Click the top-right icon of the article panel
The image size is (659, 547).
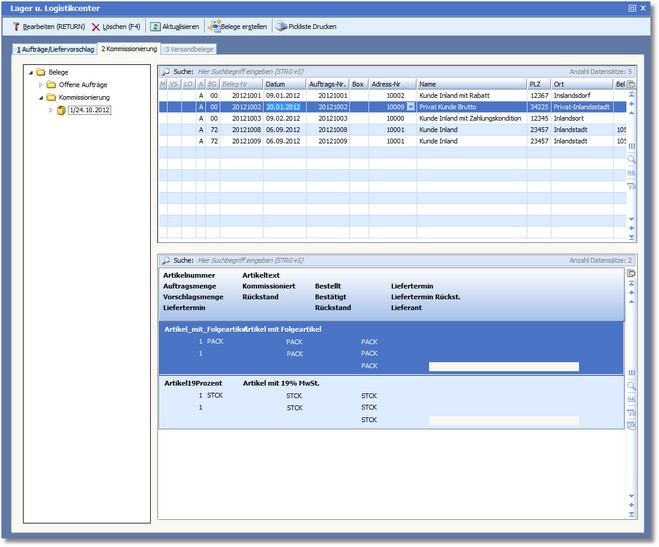[x=631, y=273]
